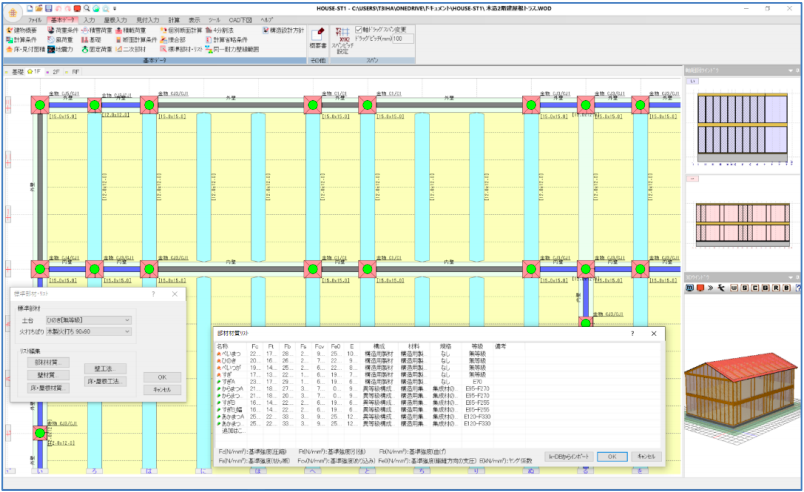Open 地震力 seismic force settings
Image resolution: width=804 pixels, height=492 pixels.
click(61, 49)
